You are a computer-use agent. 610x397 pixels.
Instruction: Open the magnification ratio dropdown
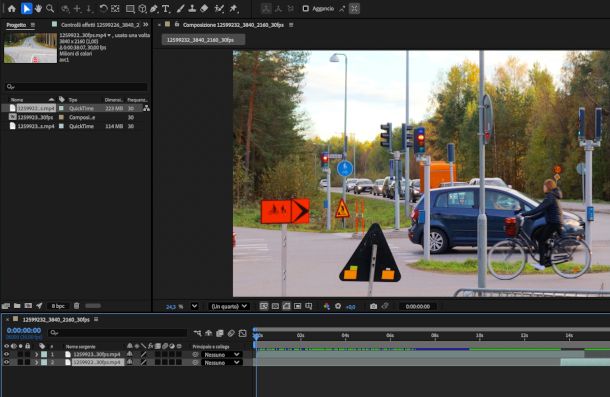click(195, 306)
